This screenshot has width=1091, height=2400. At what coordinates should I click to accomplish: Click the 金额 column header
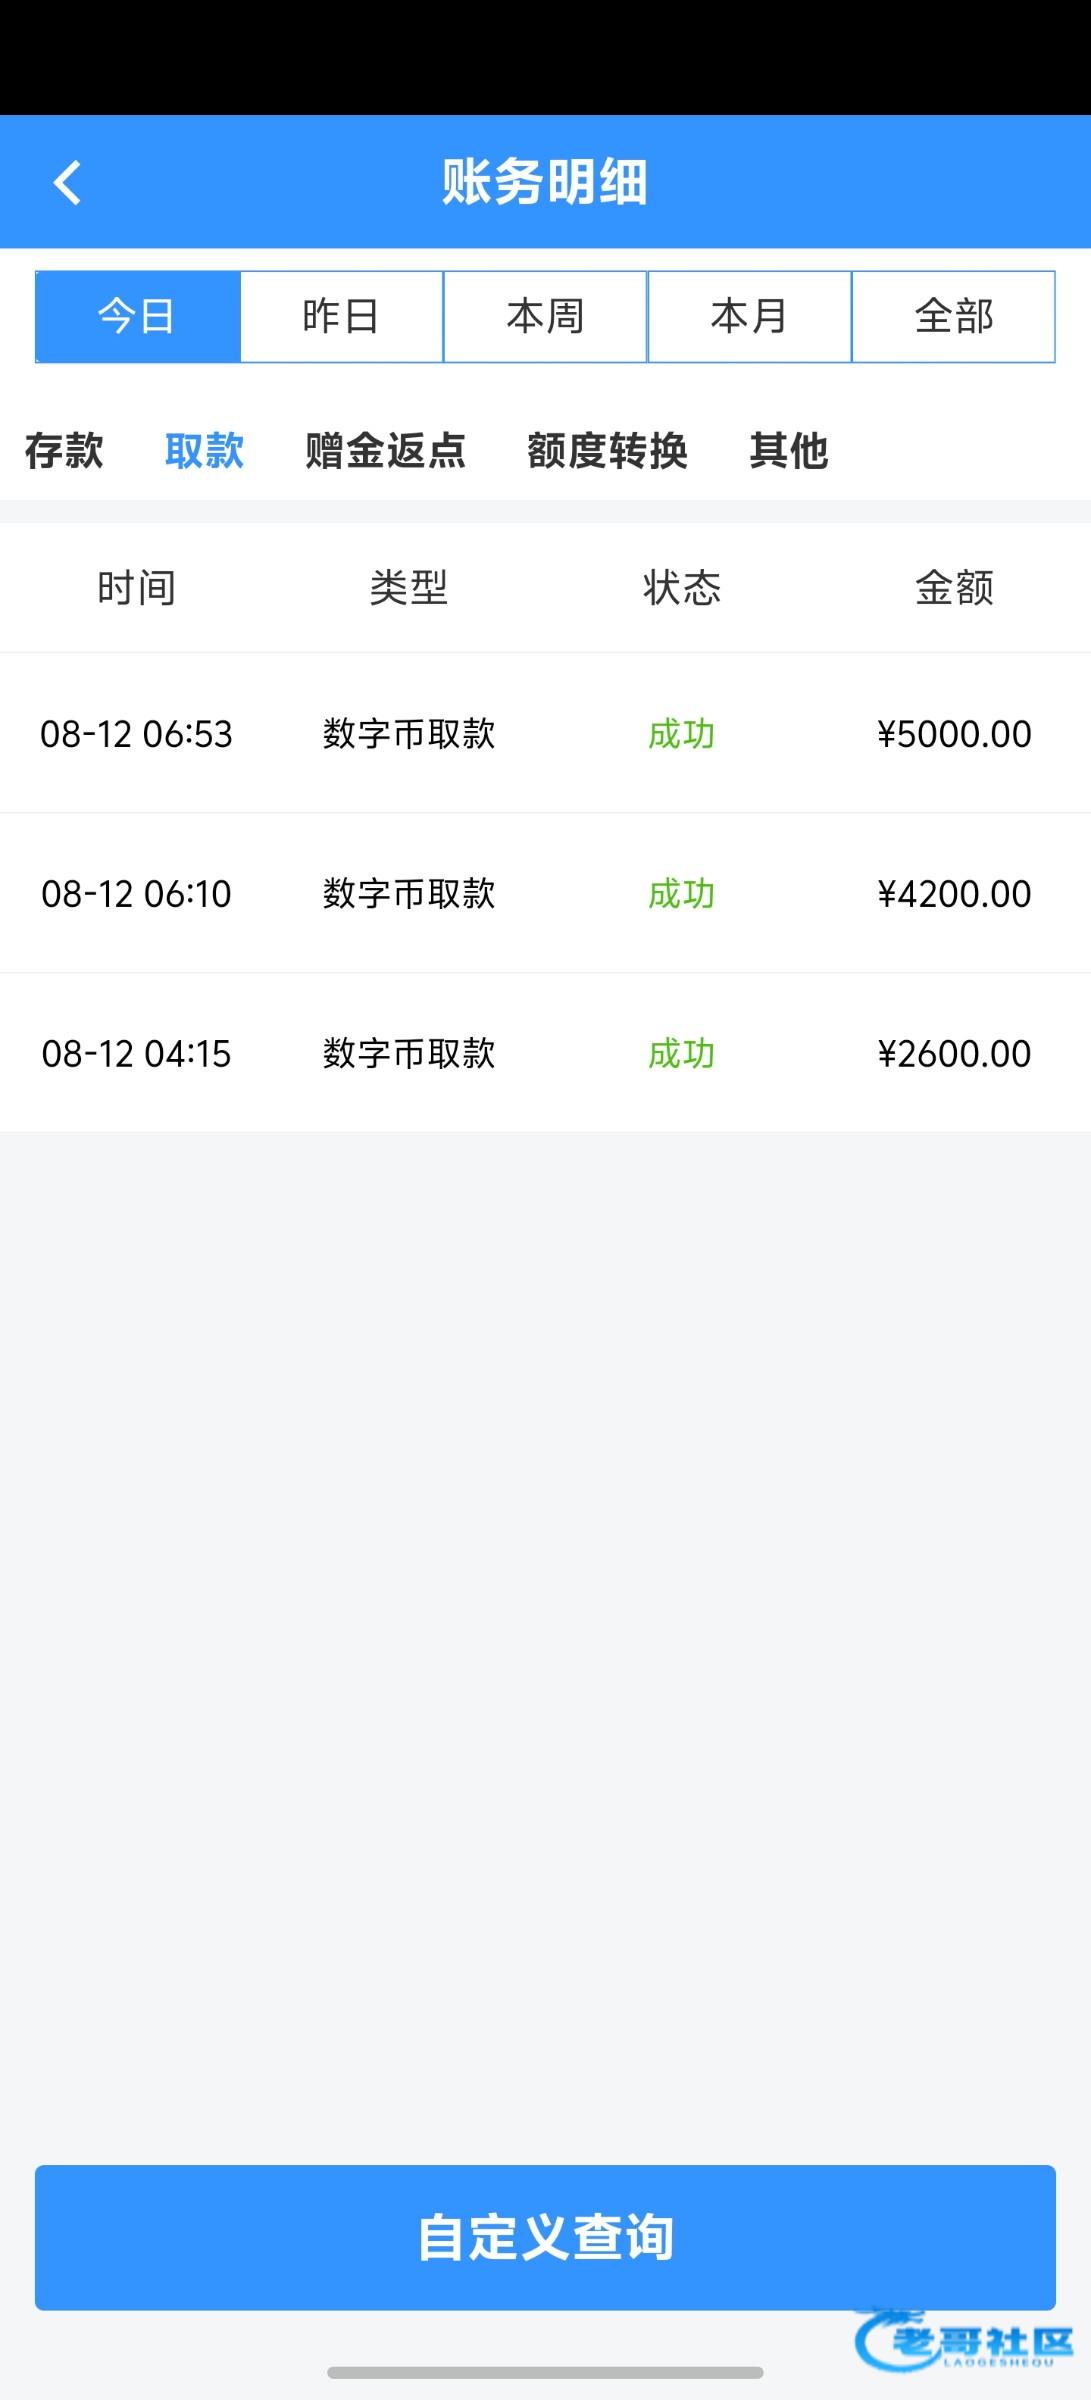click(x=954, y=587)
